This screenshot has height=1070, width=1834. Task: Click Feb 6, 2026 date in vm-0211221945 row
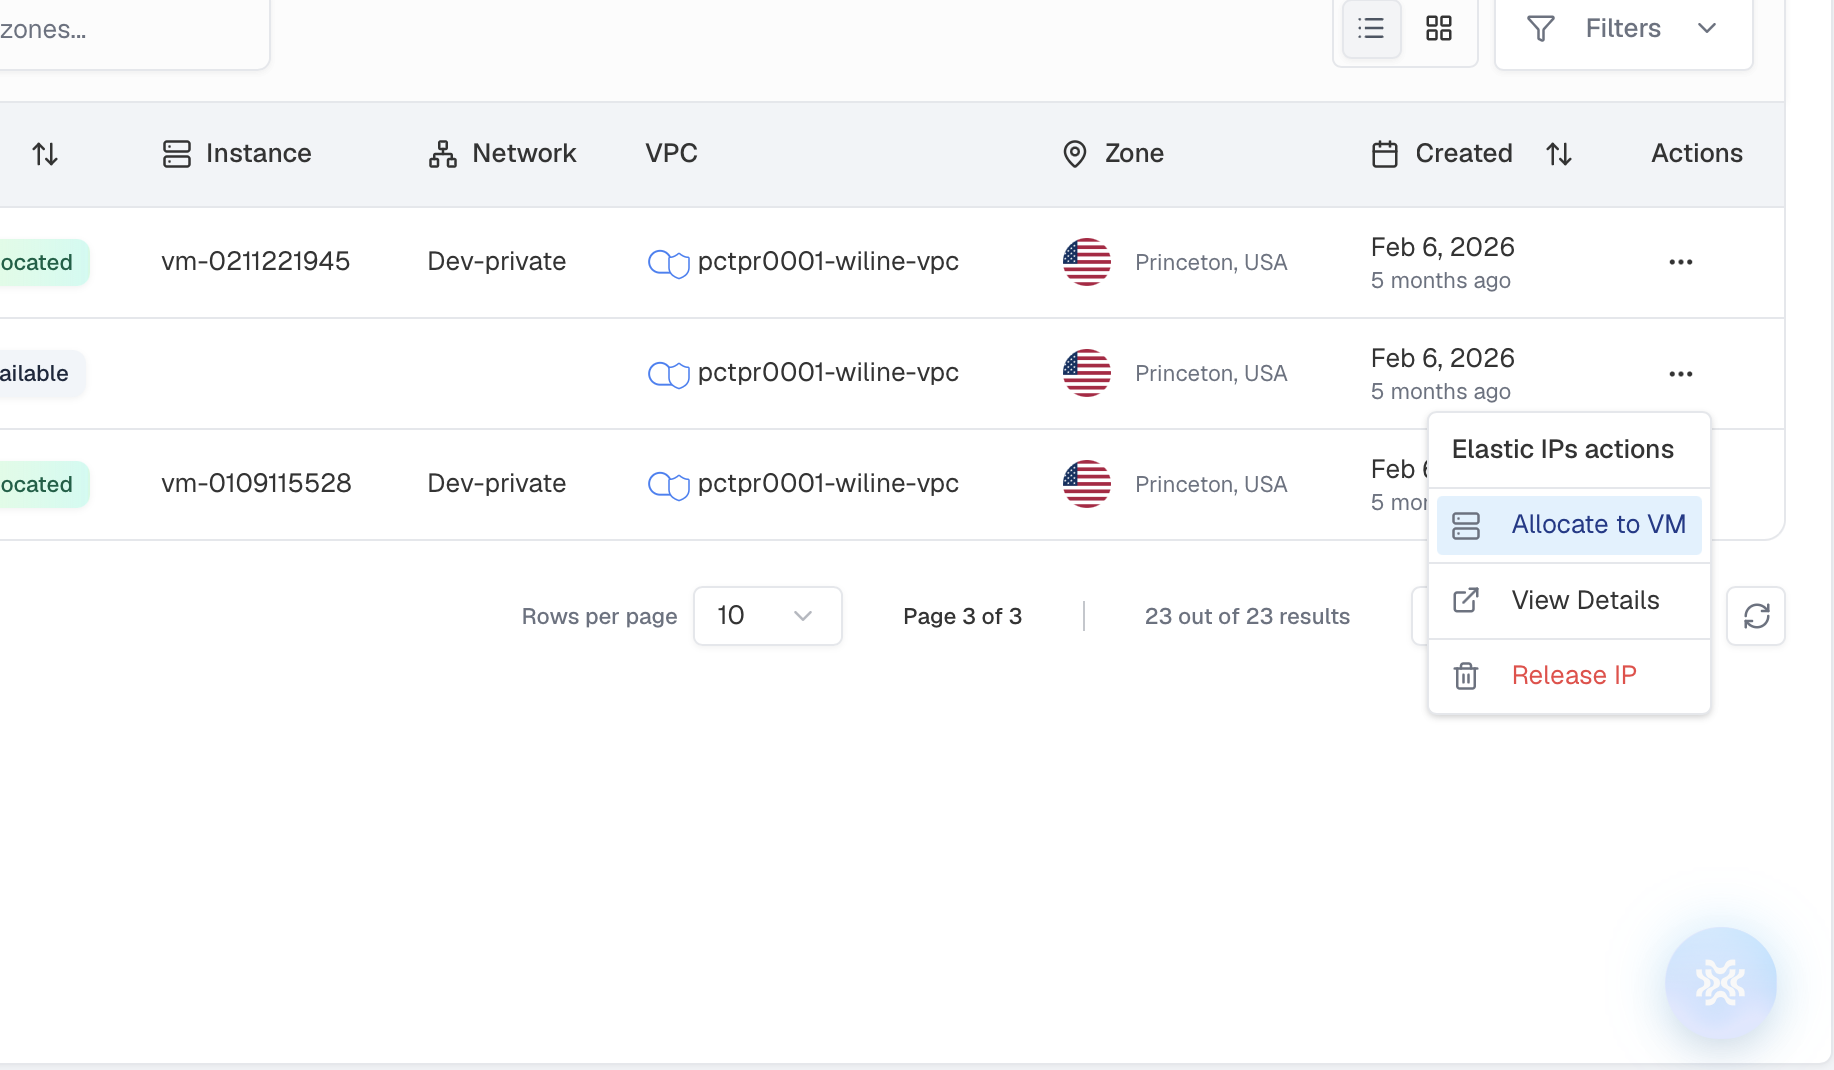coord(1443,247)
